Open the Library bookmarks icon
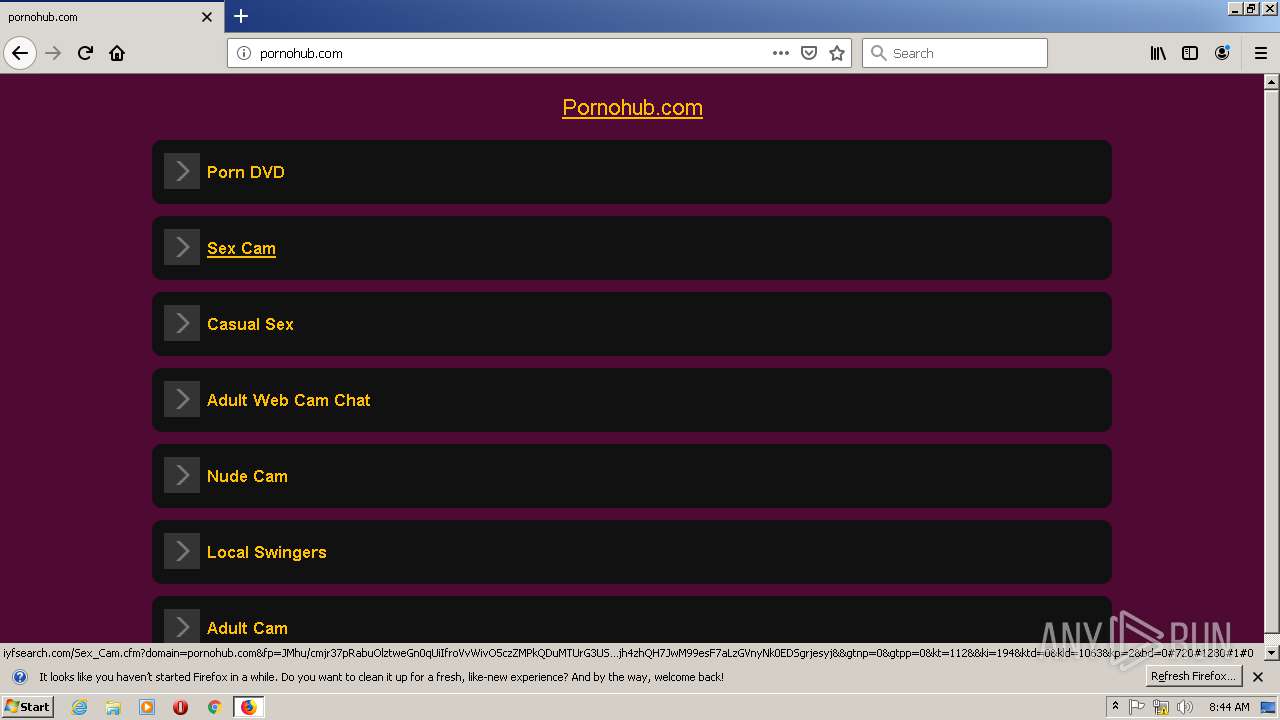 1158,53
